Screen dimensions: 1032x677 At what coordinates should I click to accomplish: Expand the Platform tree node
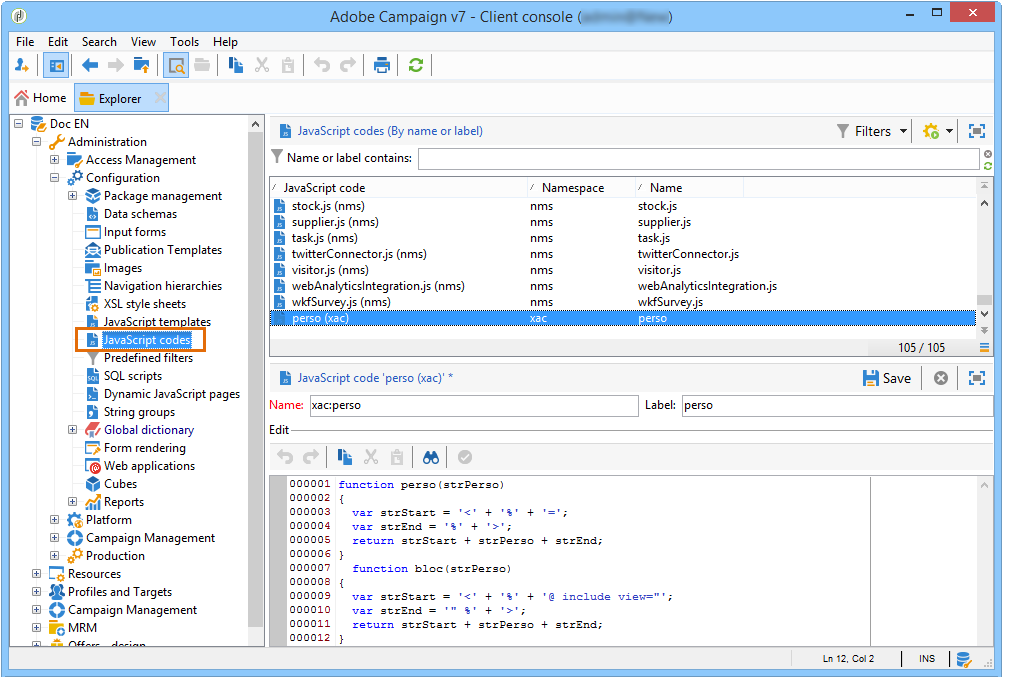pyautogui.click(x=56, y=520)
